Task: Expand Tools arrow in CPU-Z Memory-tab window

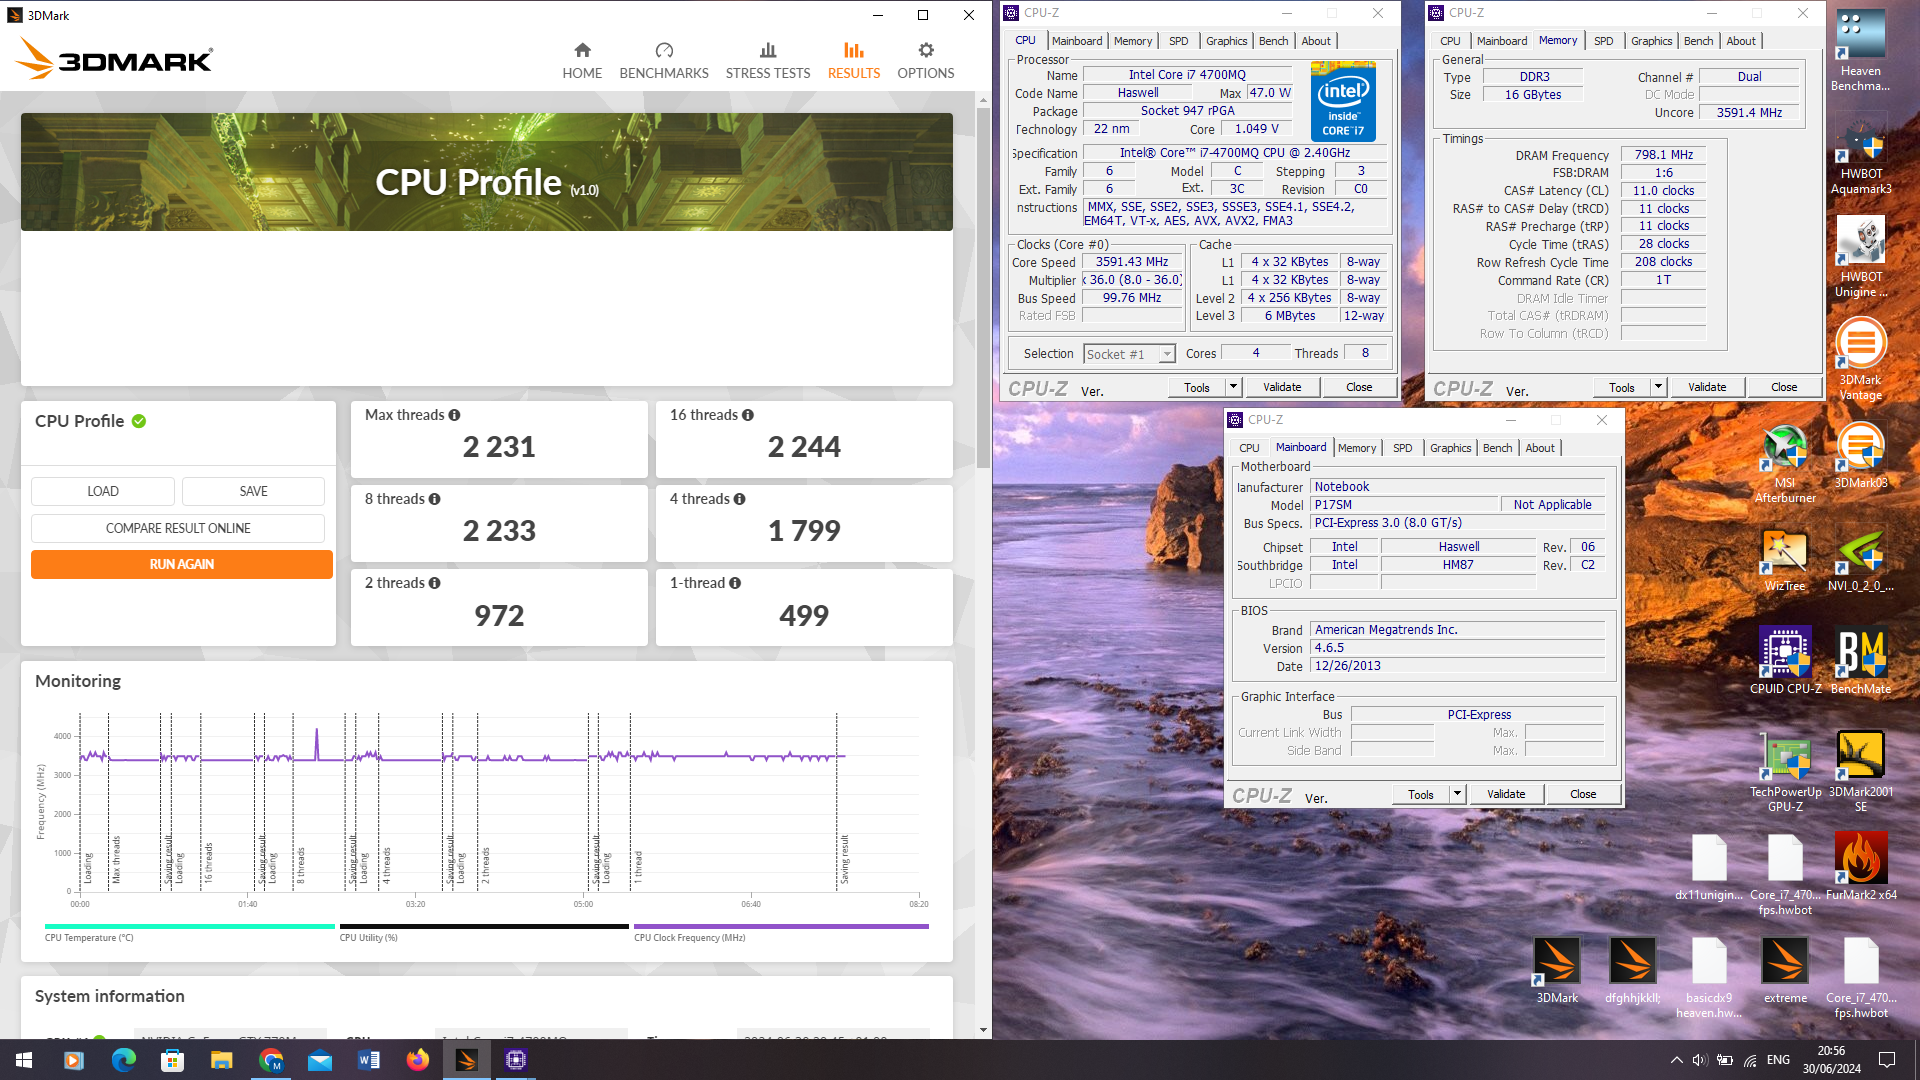Action: pyautogui.click(x=1658, y=387)
